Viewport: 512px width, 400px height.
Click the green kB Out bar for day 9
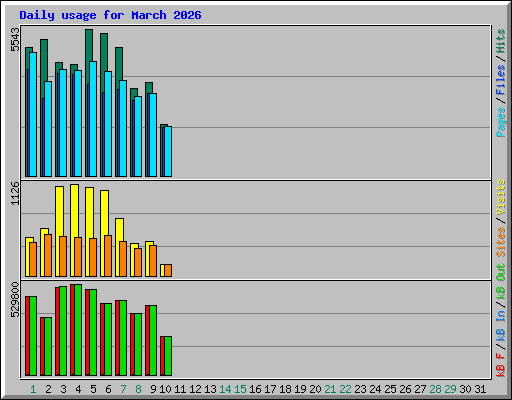point(153,341)
